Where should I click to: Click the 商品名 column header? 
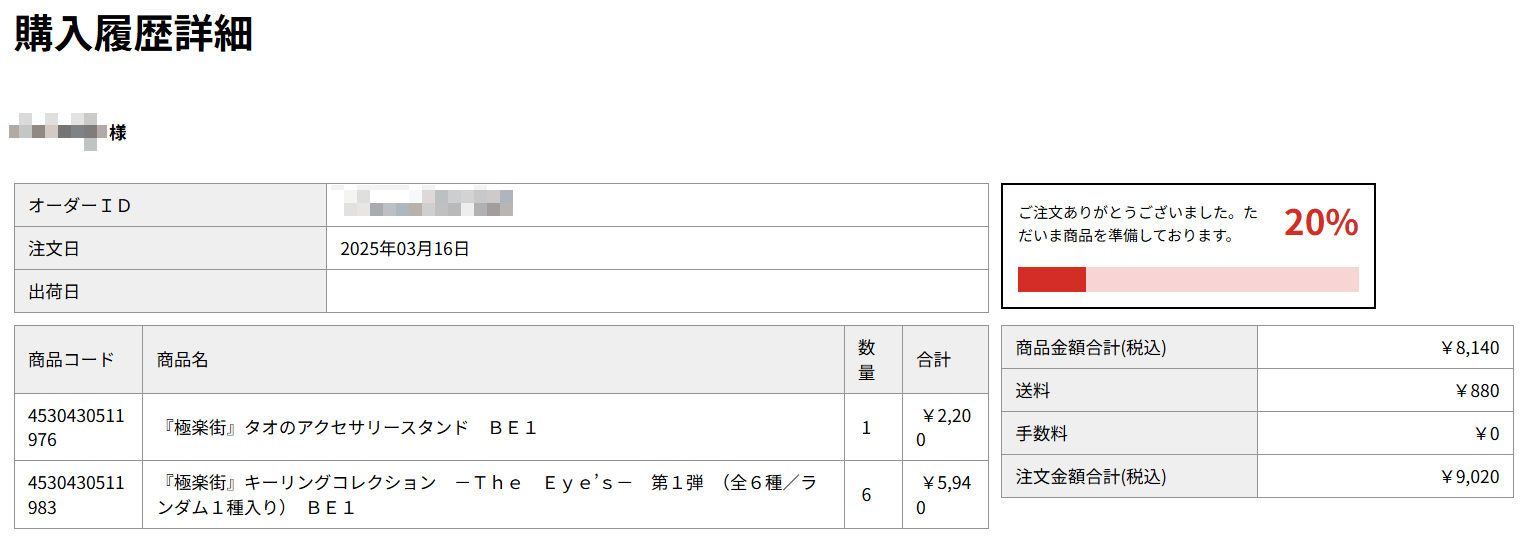click(183, 360)
